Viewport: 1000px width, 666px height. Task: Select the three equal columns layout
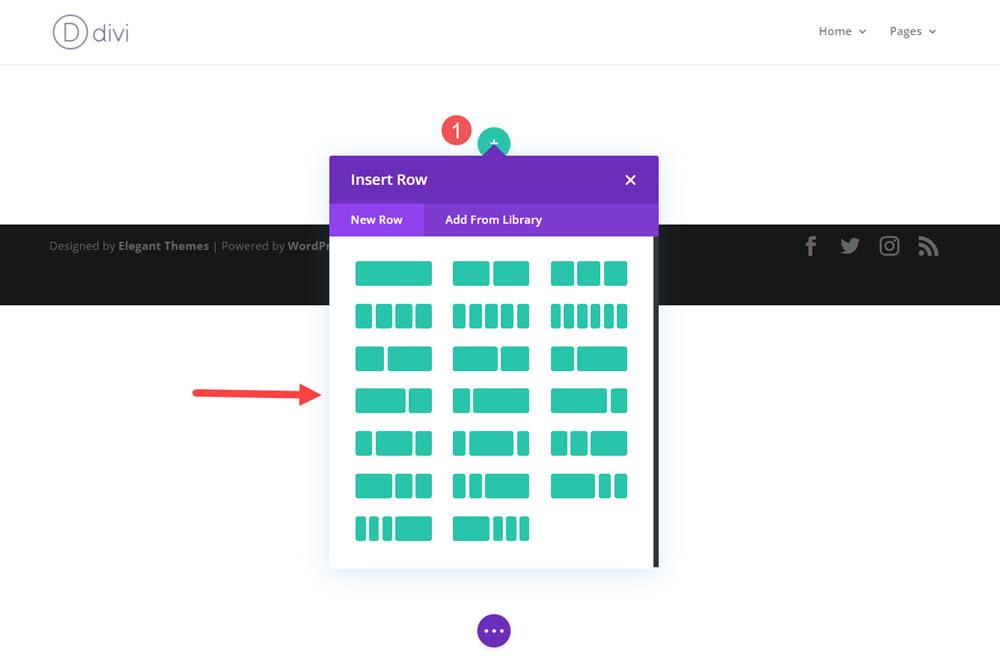589,273
